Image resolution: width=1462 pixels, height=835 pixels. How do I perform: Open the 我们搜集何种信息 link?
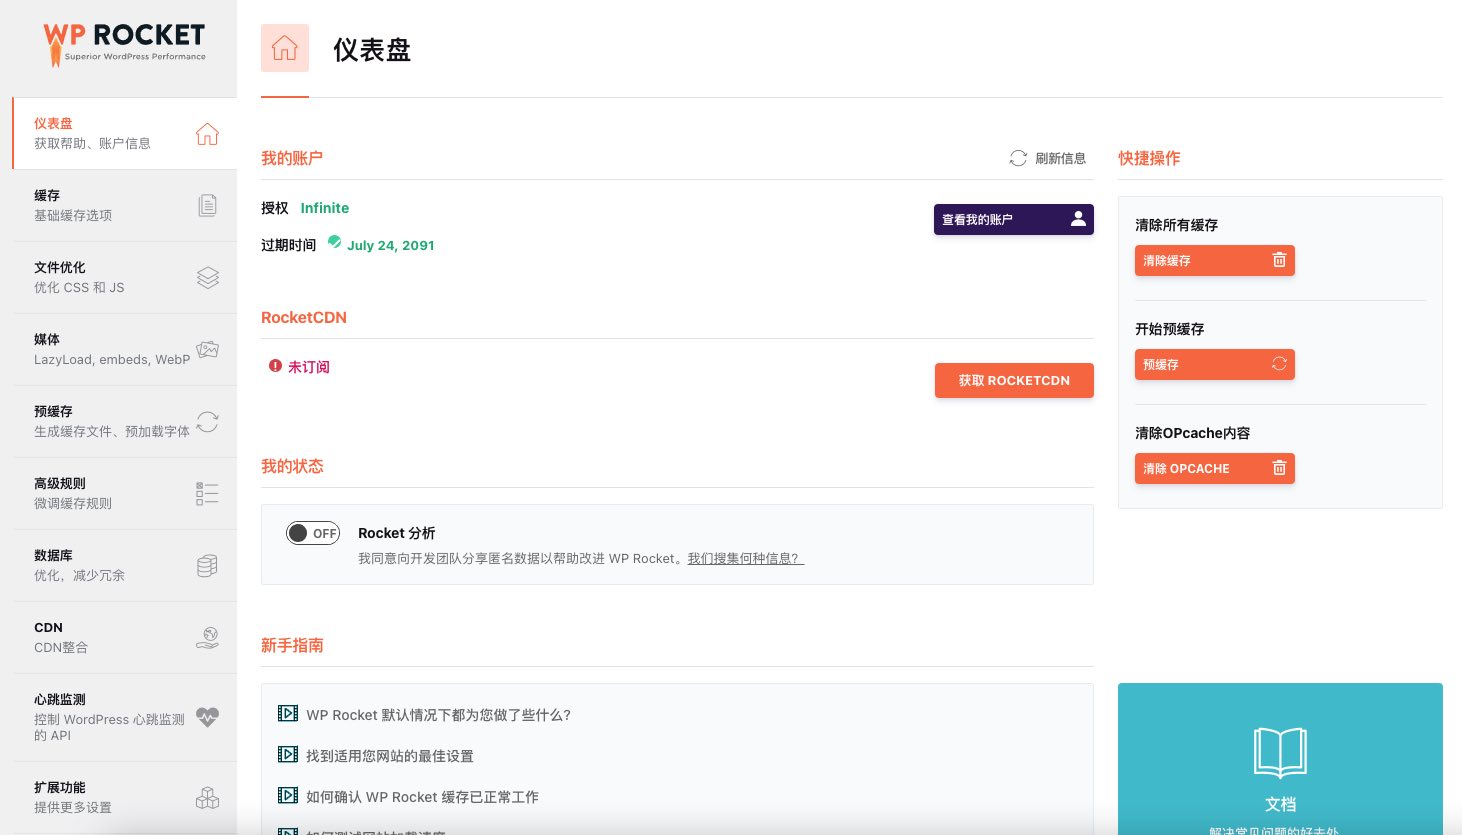click(x=745, y=558)
